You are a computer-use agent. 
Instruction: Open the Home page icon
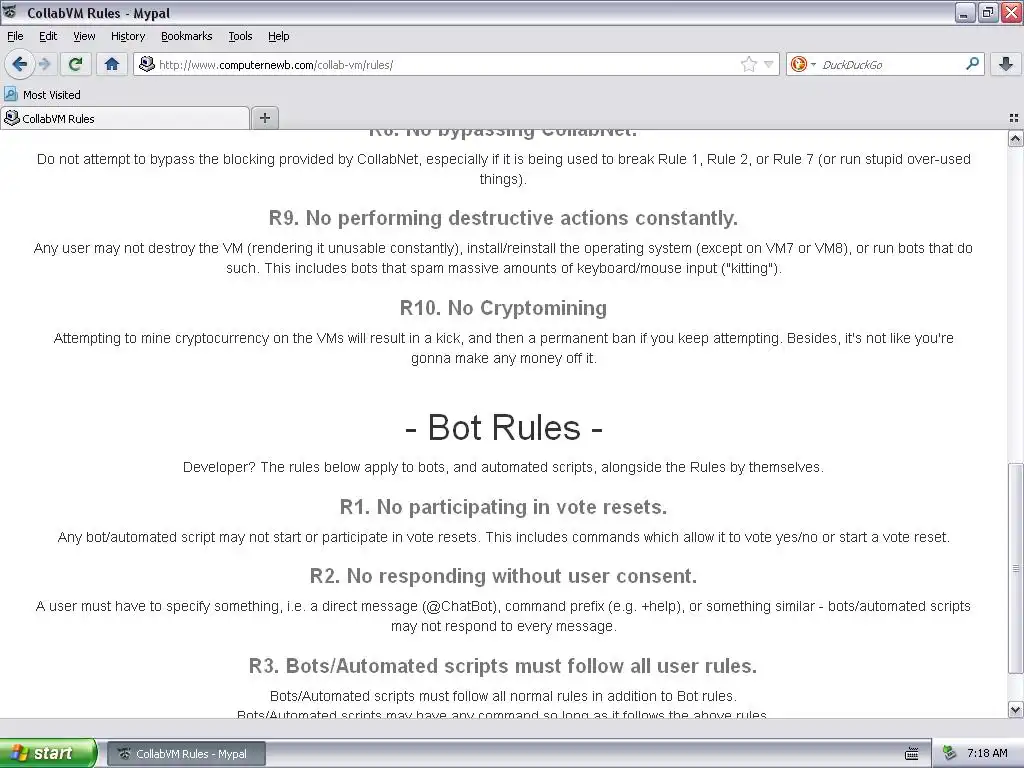(x=112, y=64)
